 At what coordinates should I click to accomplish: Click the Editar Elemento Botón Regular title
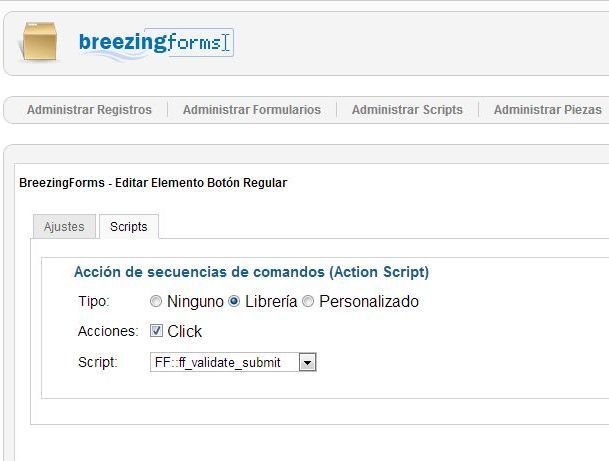coord(201,183)
